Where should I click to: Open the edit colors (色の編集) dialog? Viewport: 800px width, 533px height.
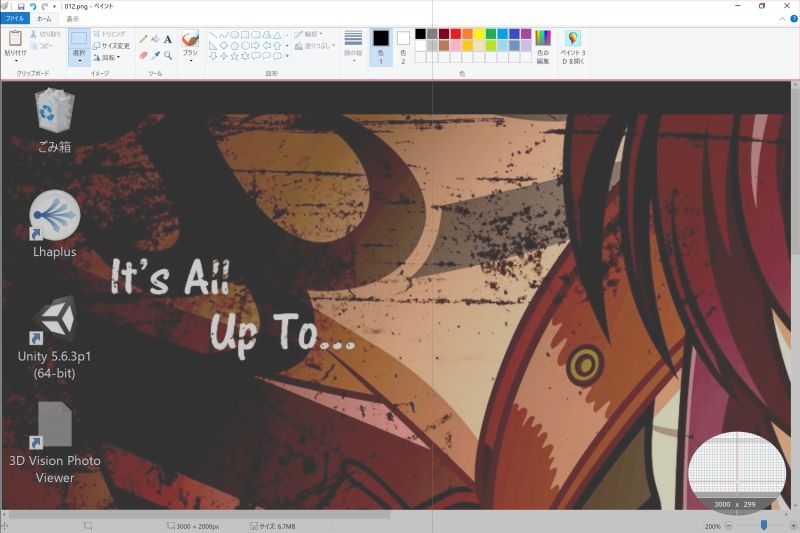click(x=543, y=47)
